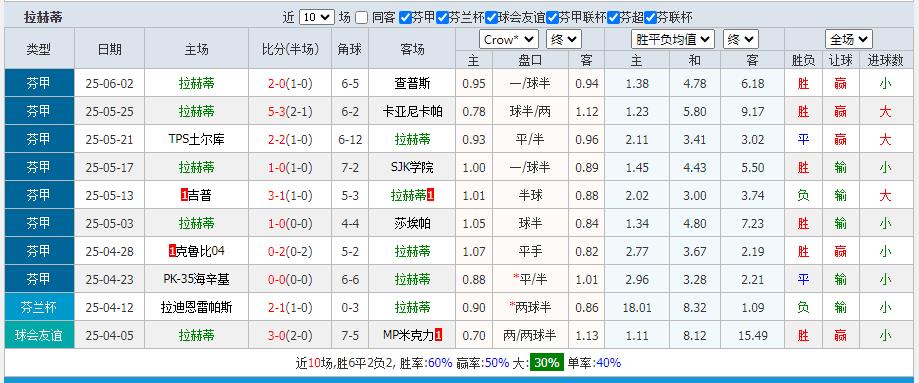Click the 芬甲 cell on 25-06-02 row
This screenshot has width=919, height=383.
(40, 83)
